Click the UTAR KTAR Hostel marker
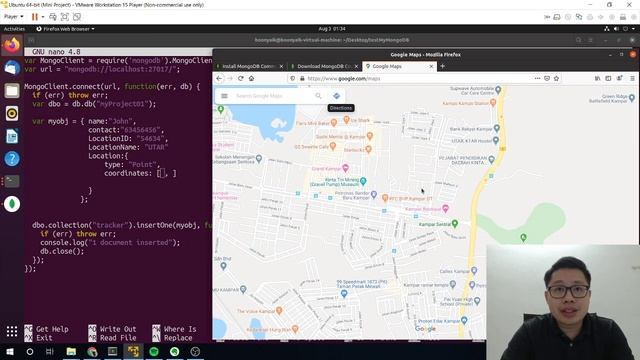The width and height of the screenshot is (640, 360). (496, 140)
